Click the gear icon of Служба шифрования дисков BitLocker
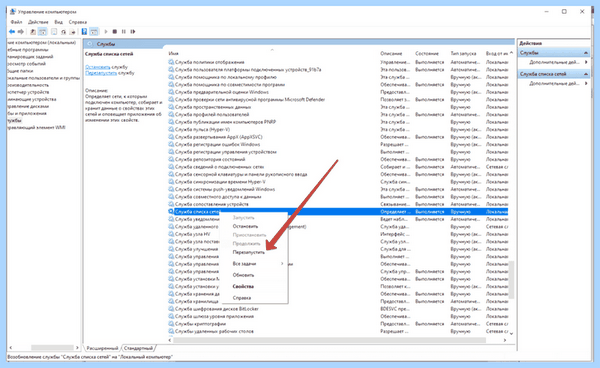This screenshot has height=368, width=600. pos(171,309)
